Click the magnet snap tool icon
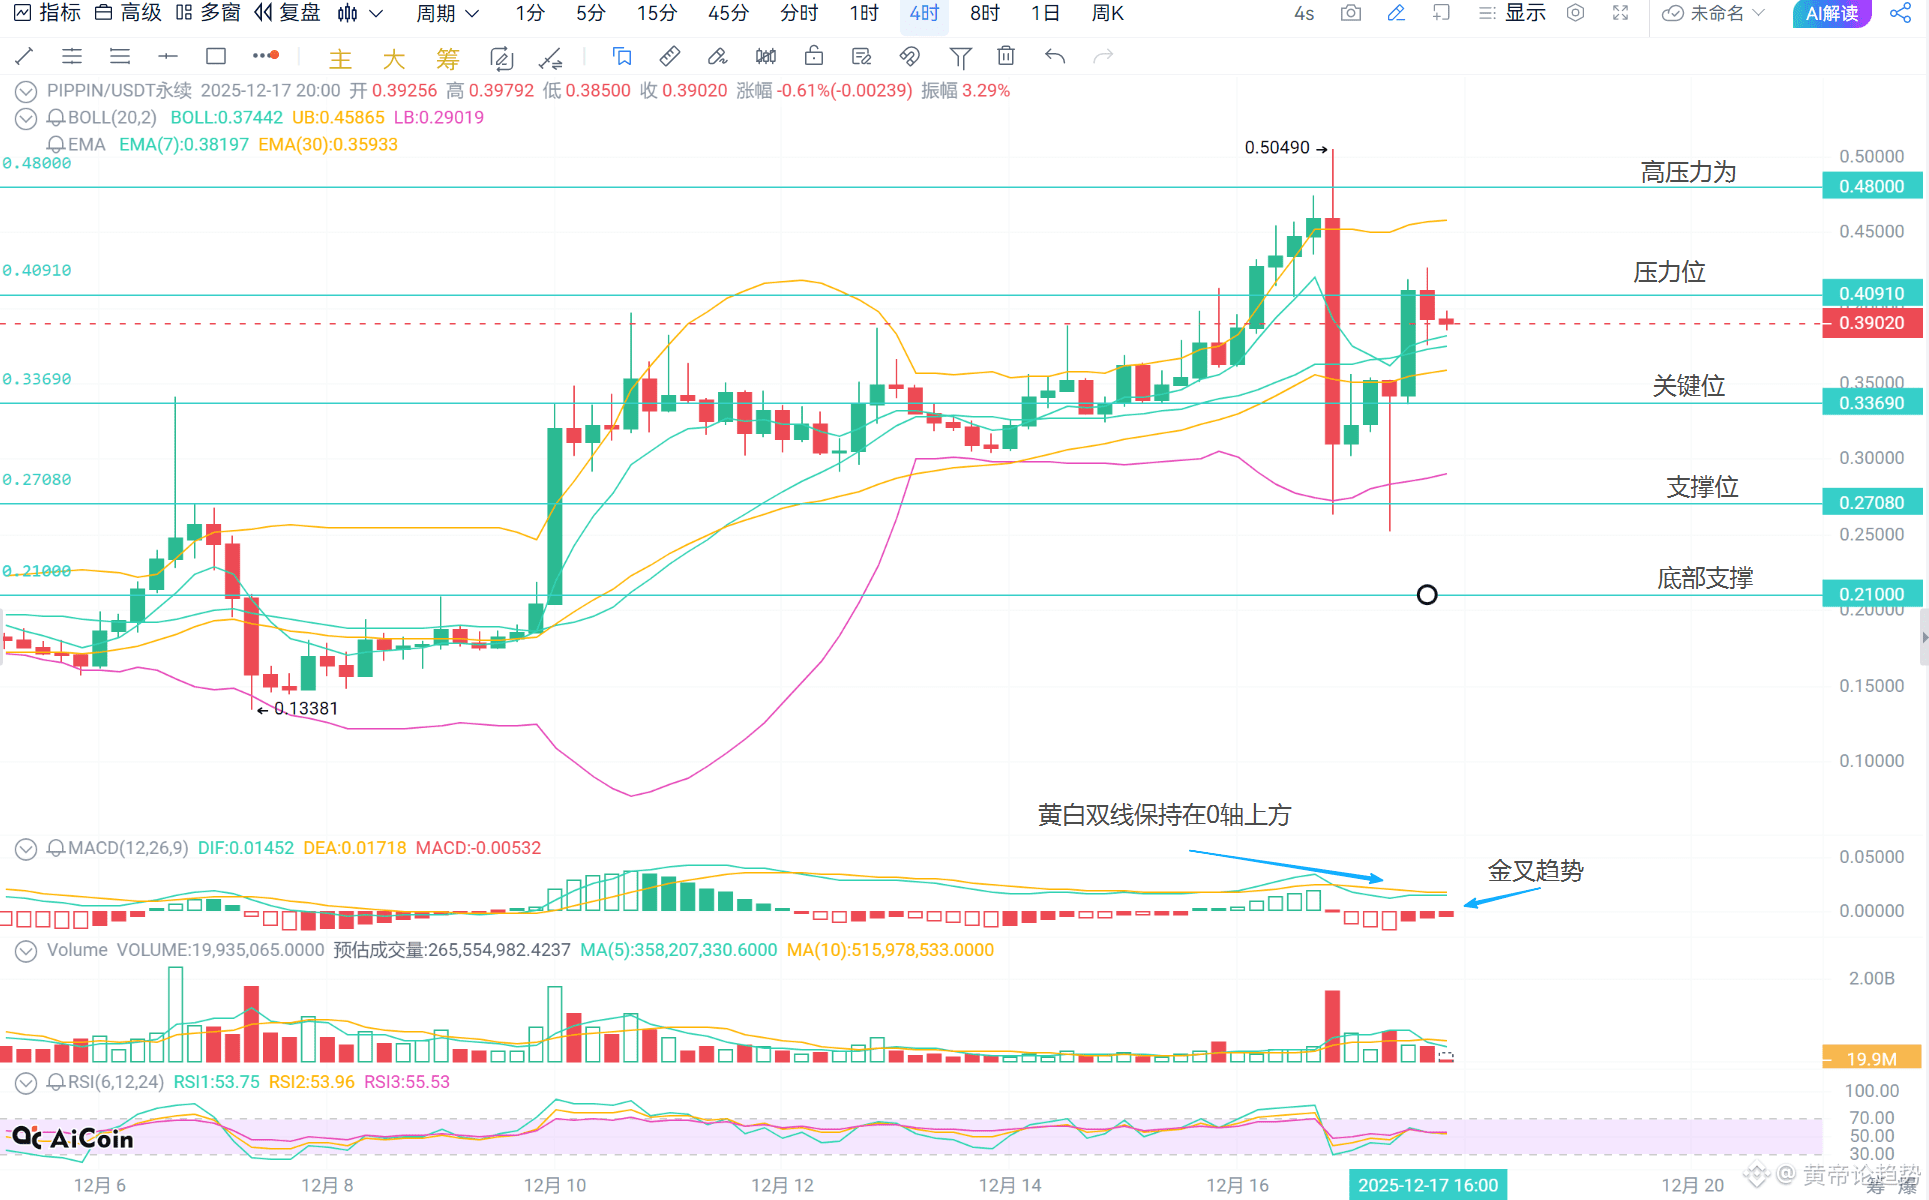Image resolution: width=1929 pixels, height=1200 pixels. click(x=909, y=57)
